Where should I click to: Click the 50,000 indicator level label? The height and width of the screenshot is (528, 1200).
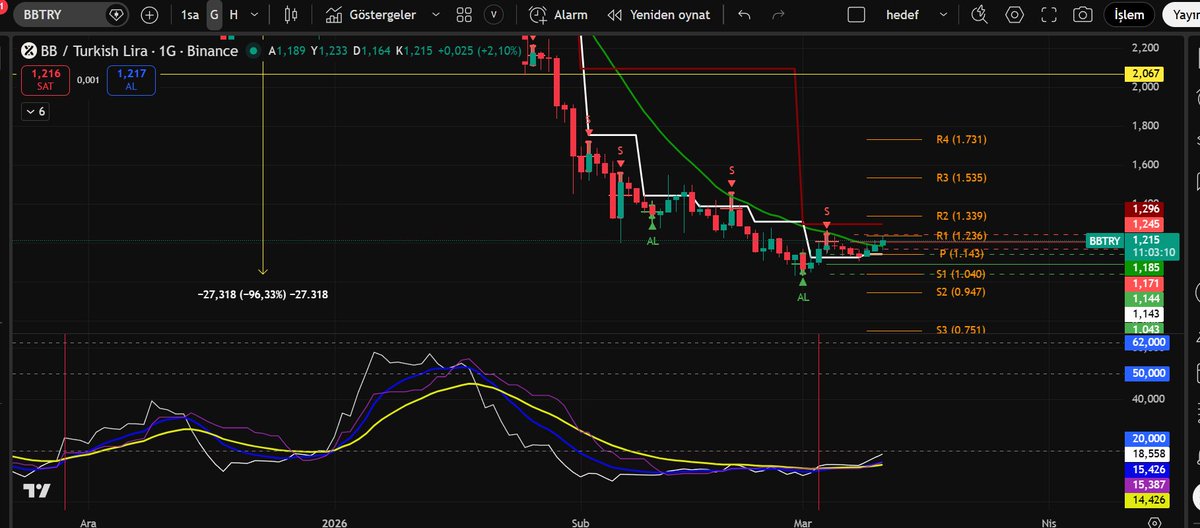(1148, 373)
